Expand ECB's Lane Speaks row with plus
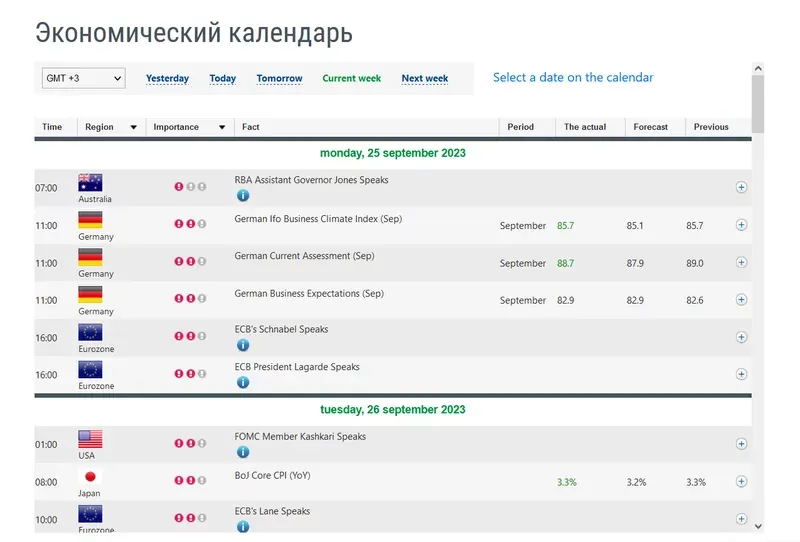The height and width of the screenshot is (542, 800). pyautogui.click(x=741, y=519)
